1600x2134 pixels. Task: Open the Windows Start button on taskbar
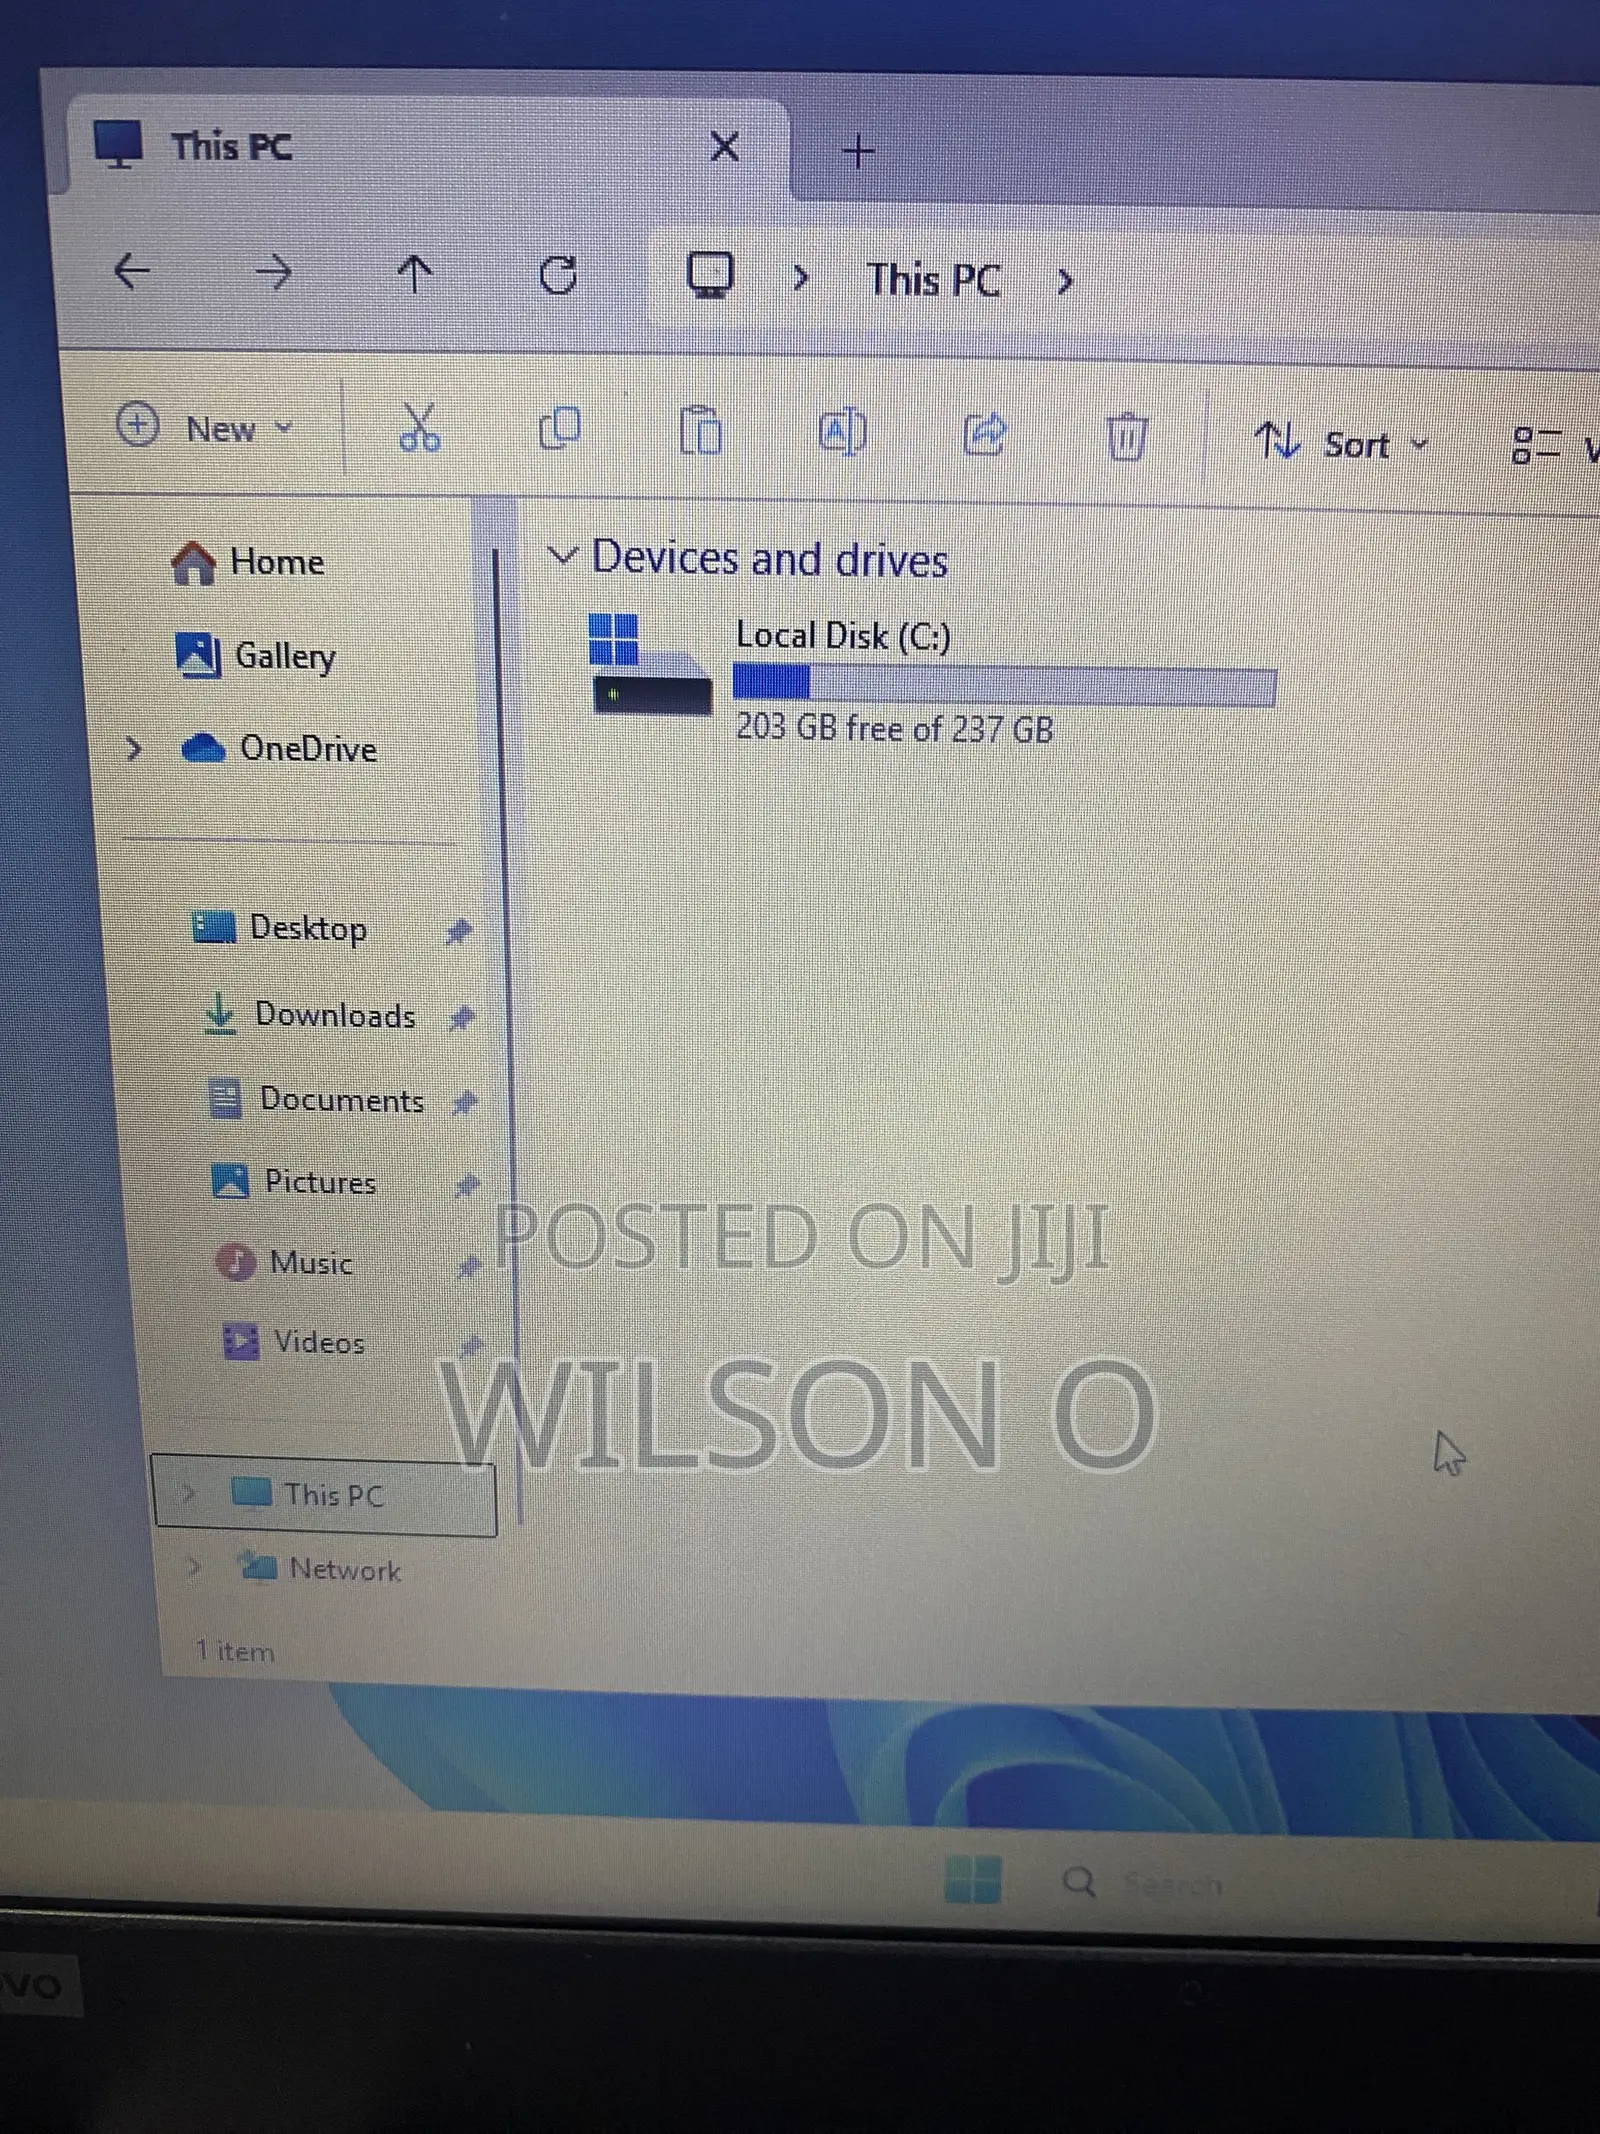pyautogui.click(x=972, y=1878)
